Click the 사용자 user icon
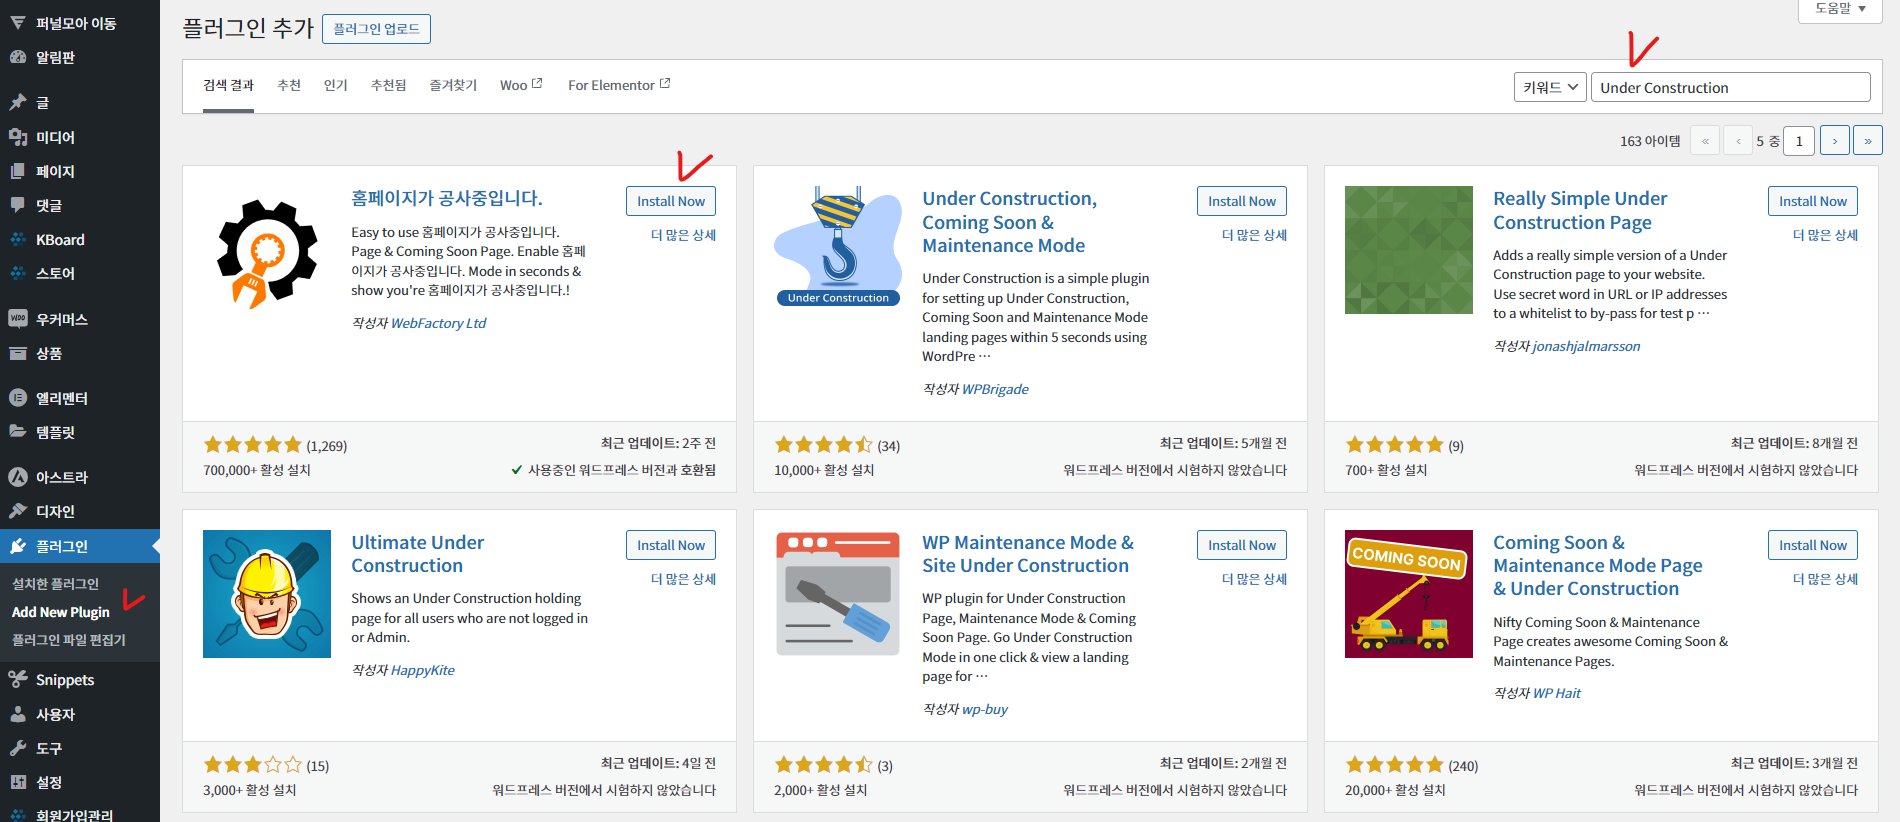This screenshot has width=1900, height=822. (x=18, y=714)
